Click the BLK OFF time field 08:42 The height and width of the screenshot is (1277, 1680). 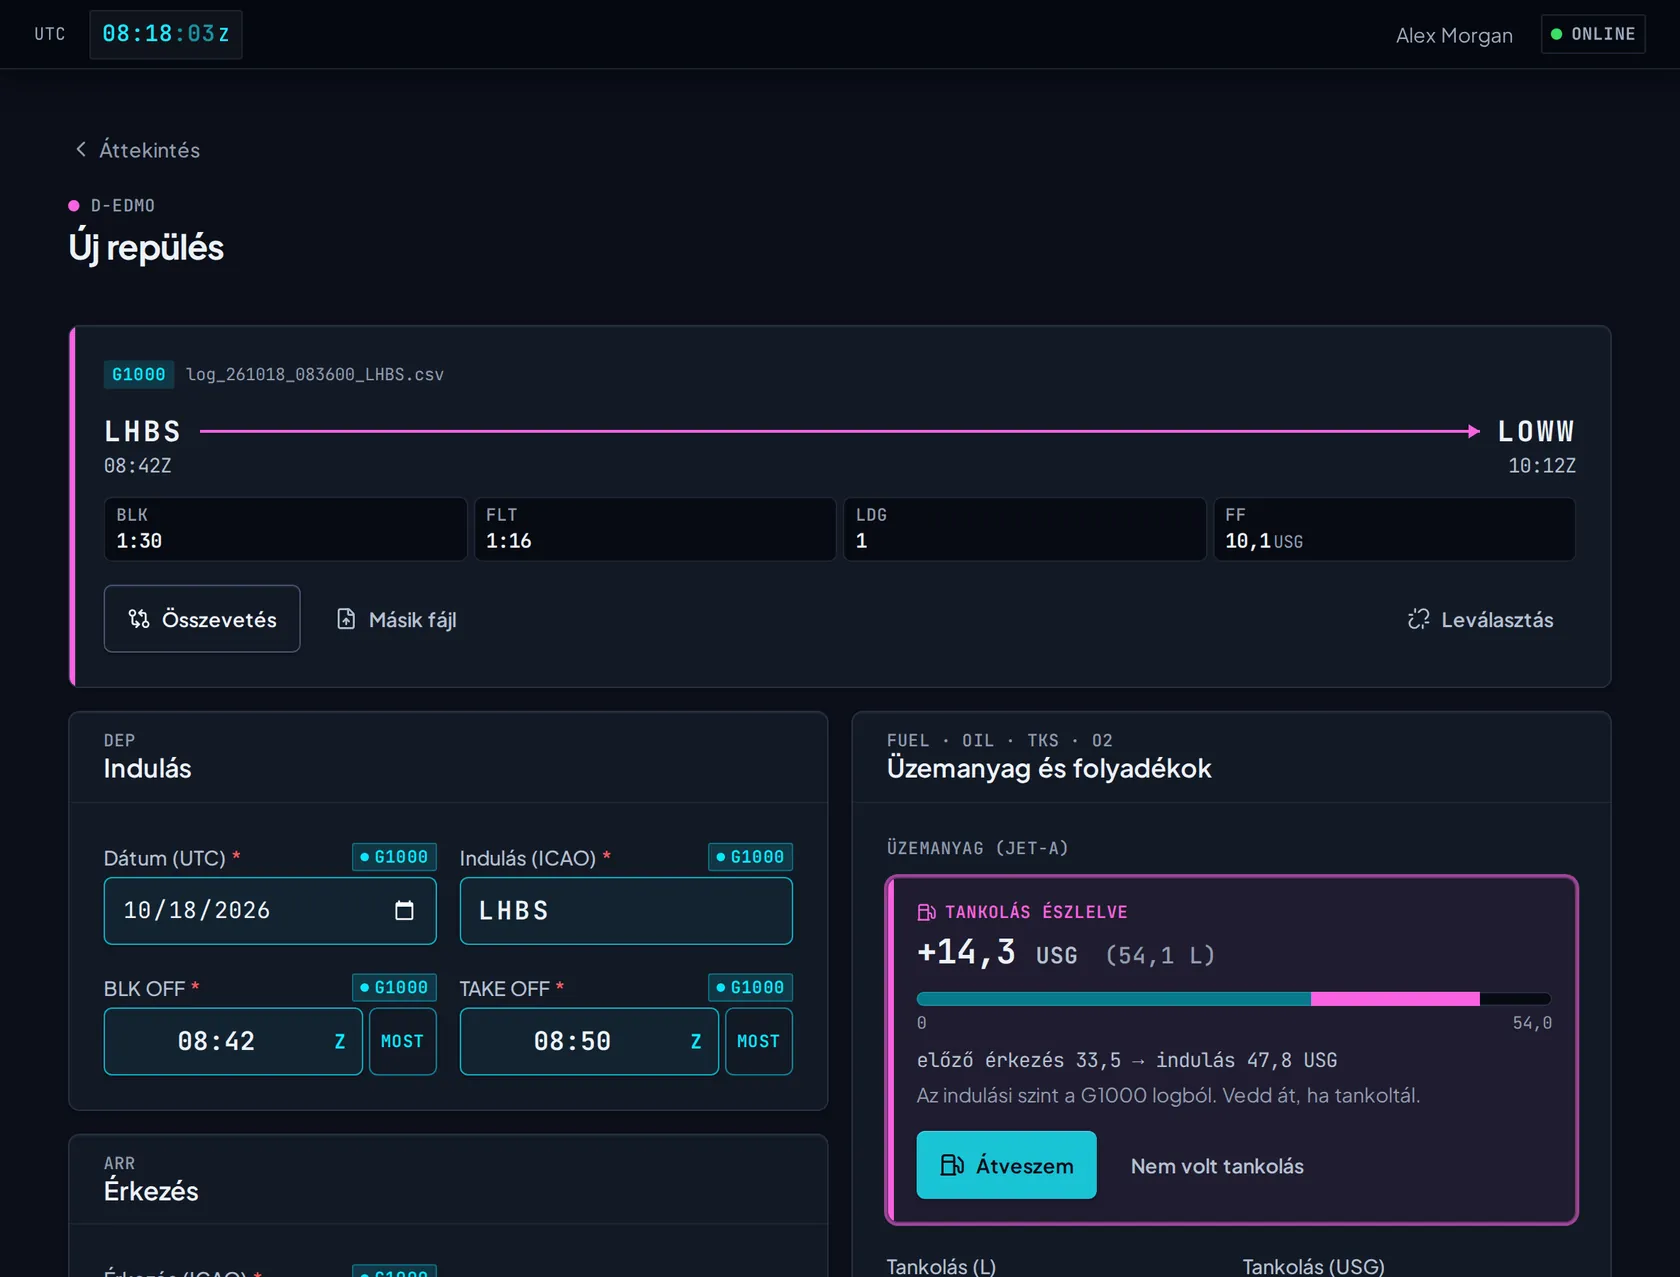point(233,1041)
